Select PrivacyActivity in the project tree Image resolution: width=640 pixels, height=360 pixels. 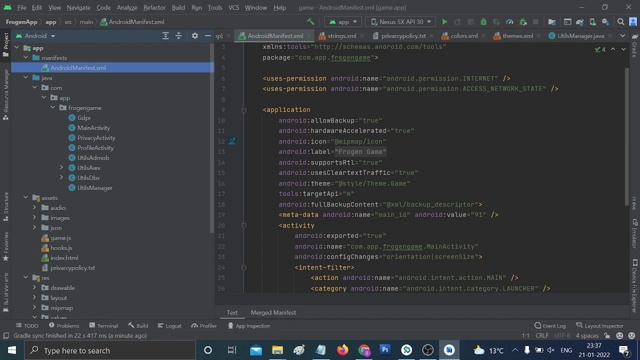point(96,138)
